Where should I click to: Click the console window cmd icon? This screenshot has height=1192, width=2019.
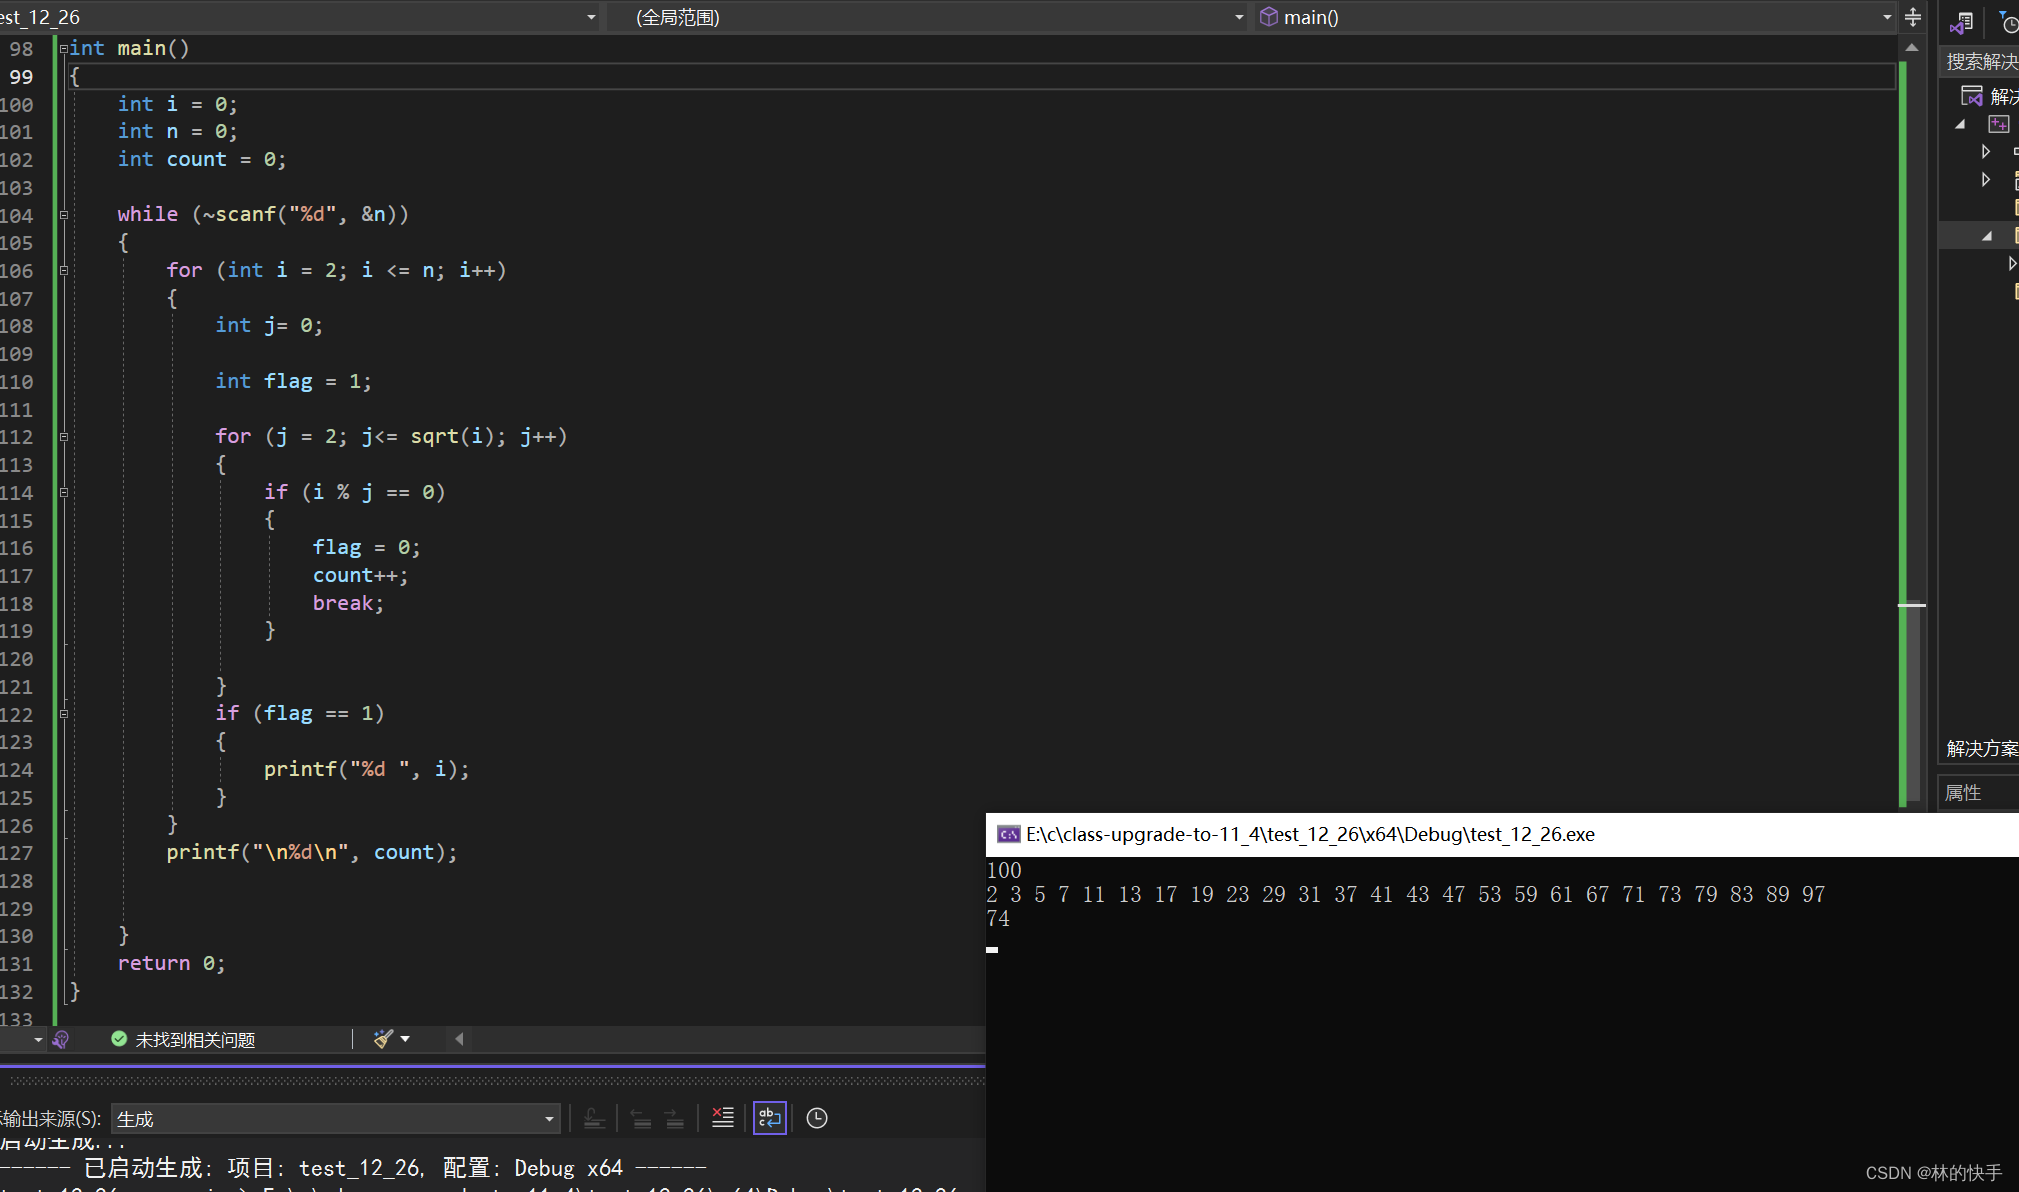[1009, 834]
